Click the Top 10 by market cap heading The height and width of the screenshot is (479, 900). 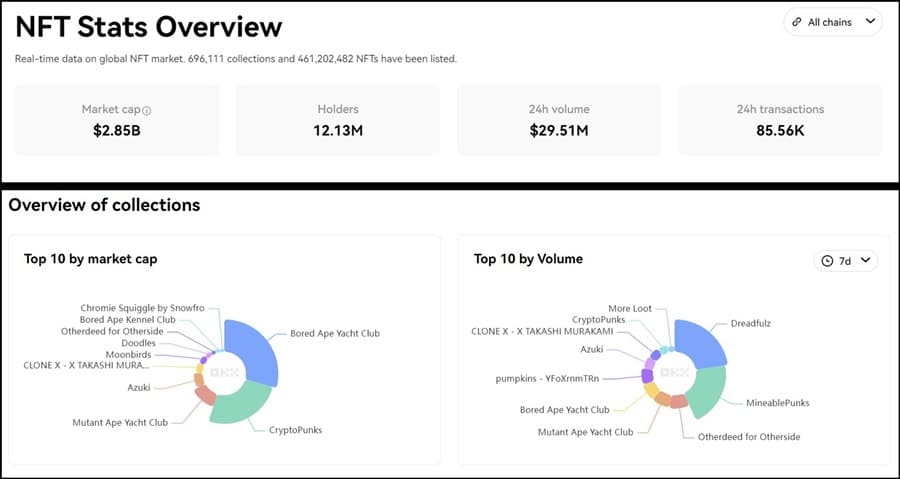point(90,259)
